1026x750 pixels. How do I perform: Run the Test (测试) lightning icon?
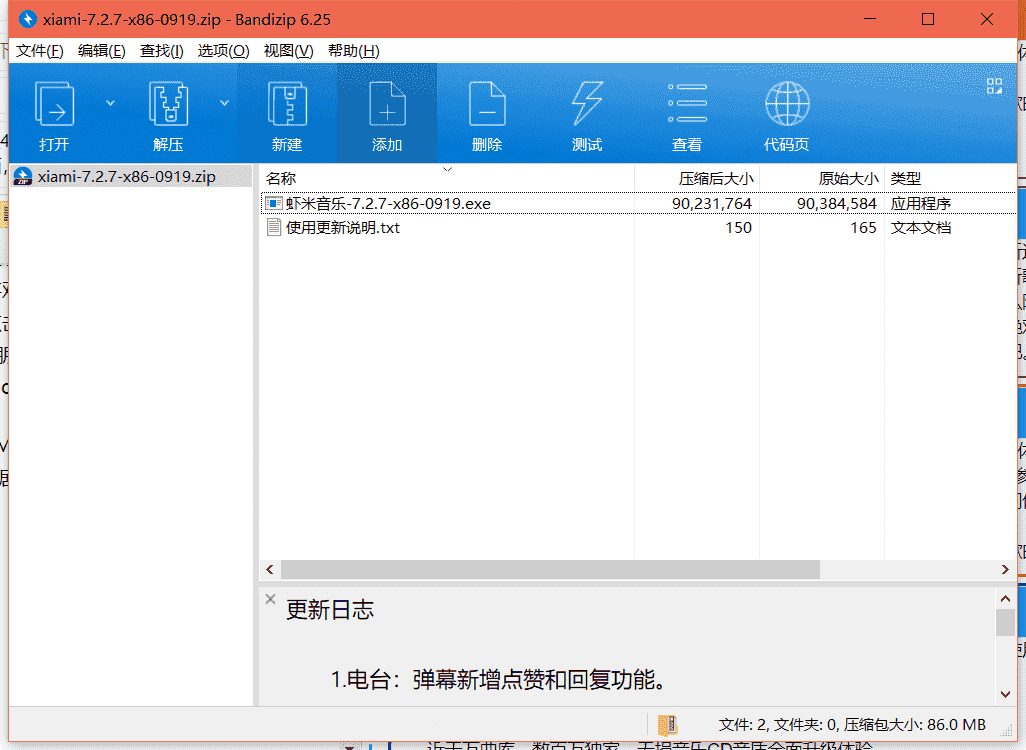click(587, 103)
